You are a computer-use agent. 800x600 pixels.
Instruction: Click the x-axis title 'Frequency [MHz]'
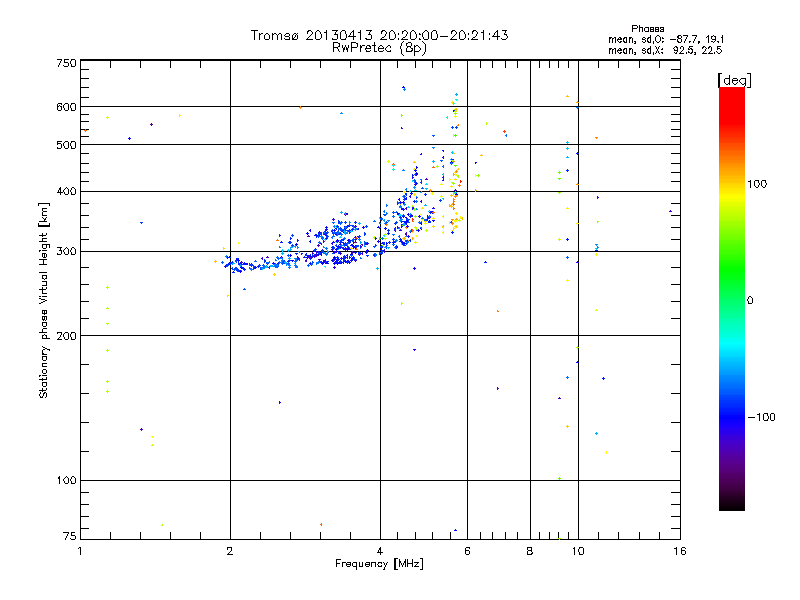click(x=379, y=564)
